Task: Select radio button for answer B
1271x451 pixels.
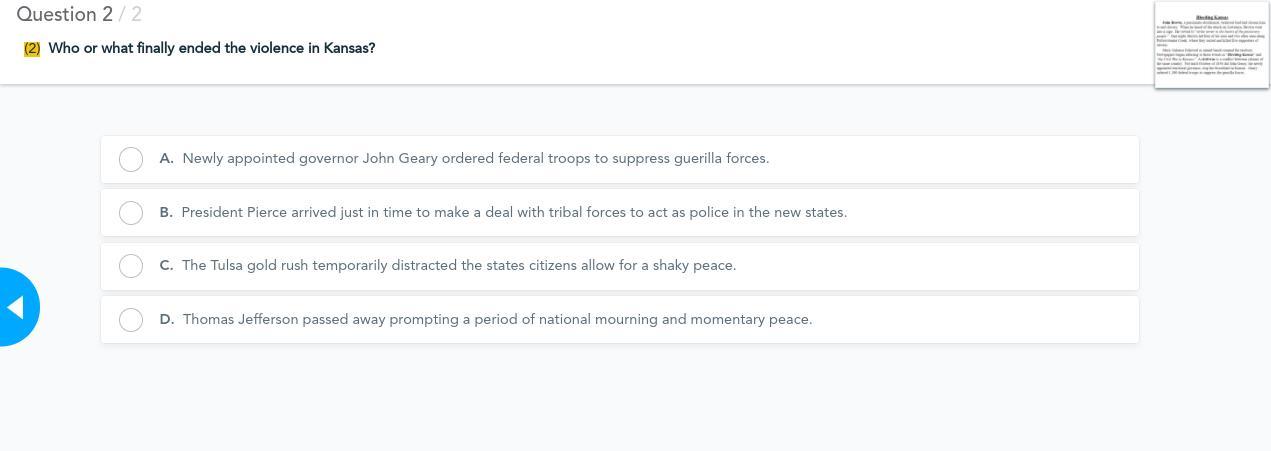Action: (x=131, y=213)
